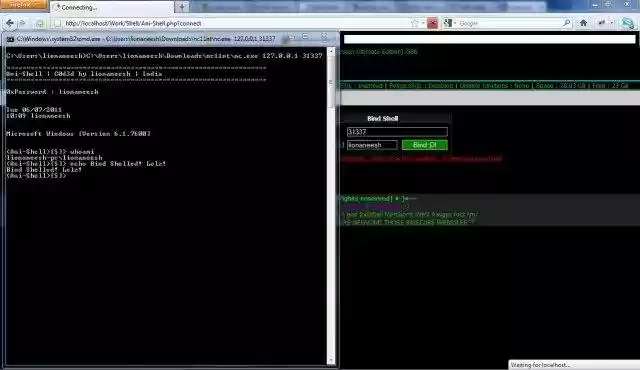Go back with the browser back arrow
The image size is (640, 370).
pyautogui.click(x=10, y=23)
